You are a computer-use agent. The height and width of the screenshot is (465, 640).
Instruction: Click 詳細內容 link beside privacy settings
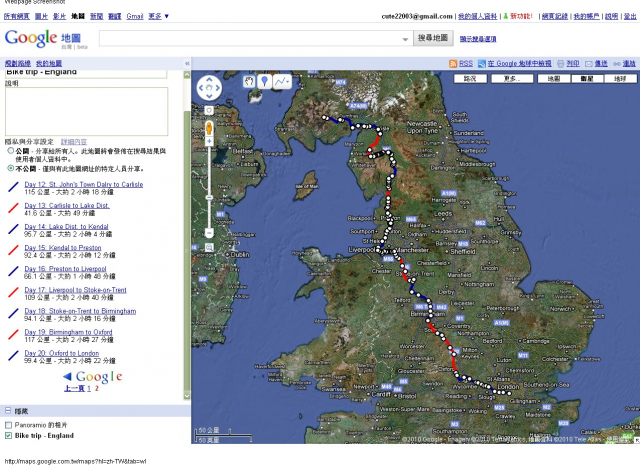tap(74, 142)
